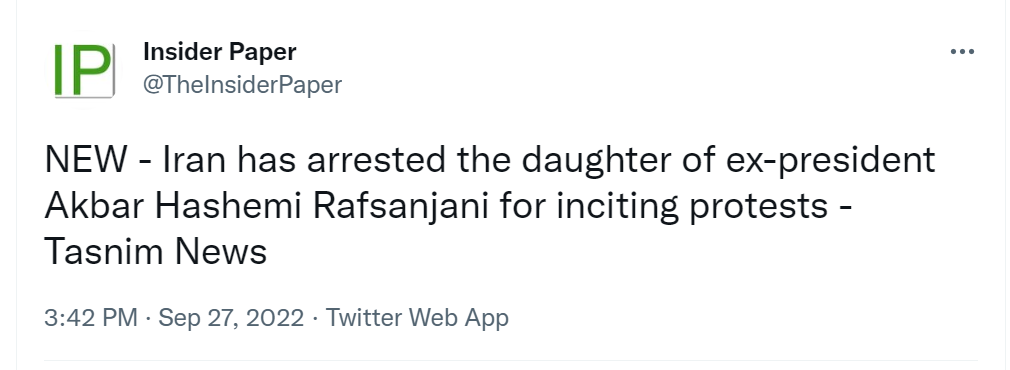Click the dot separator before Twitter Web App
The width and height of the screenshot is (1010, 370).
click(314, 318)
